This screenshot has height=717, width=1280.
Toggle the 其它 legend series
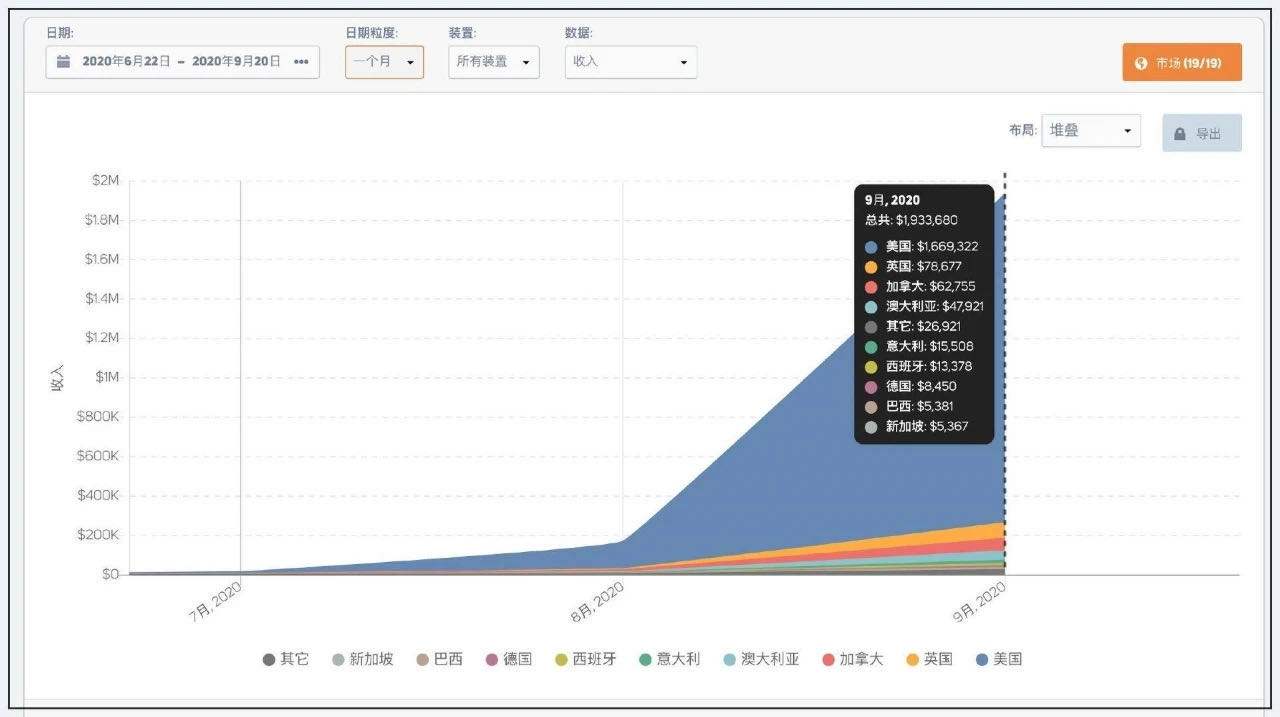(x=286, y=659)
